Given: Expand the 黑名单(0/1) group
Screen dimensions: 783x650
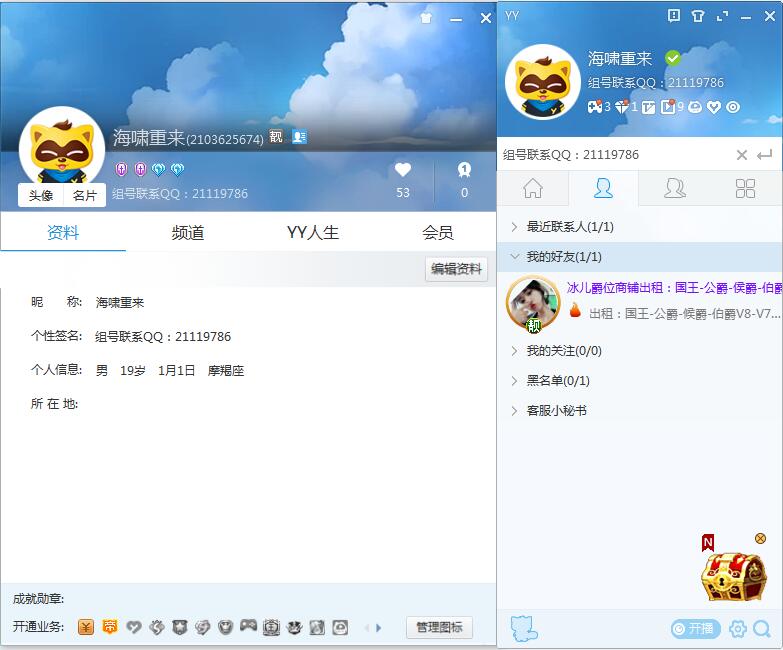Looking at the screenshot, I should (640, 381).
